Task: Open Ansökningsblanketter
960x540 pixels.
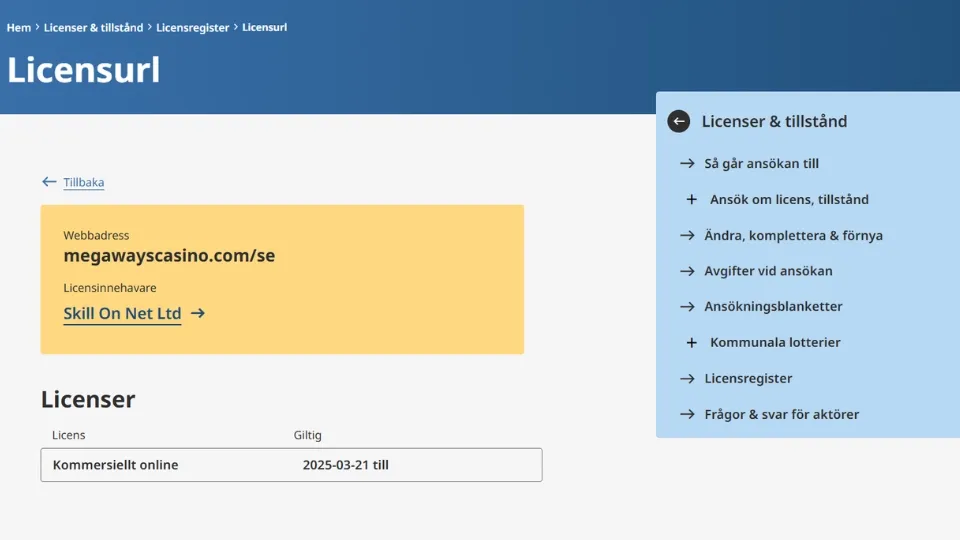Action: 773,307
